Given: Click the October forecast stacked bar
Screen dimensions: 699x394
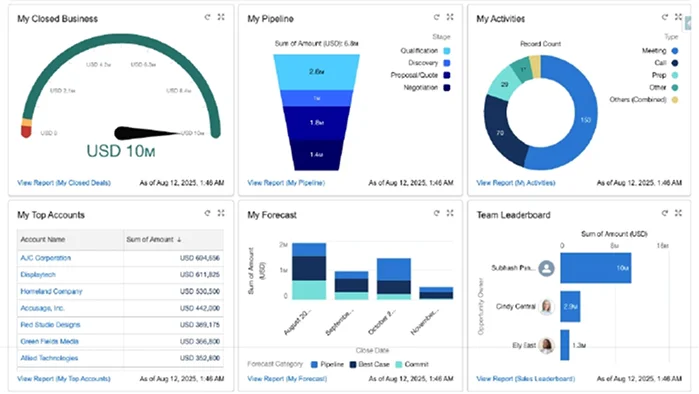Looking at the screenshot, I should [394, 279].
